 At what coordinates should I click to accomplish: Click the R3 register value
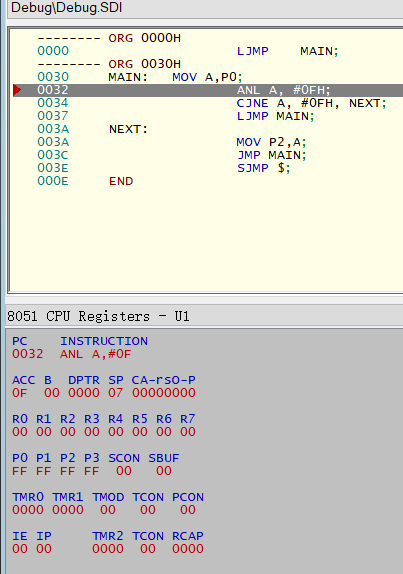tap(92, 432)
